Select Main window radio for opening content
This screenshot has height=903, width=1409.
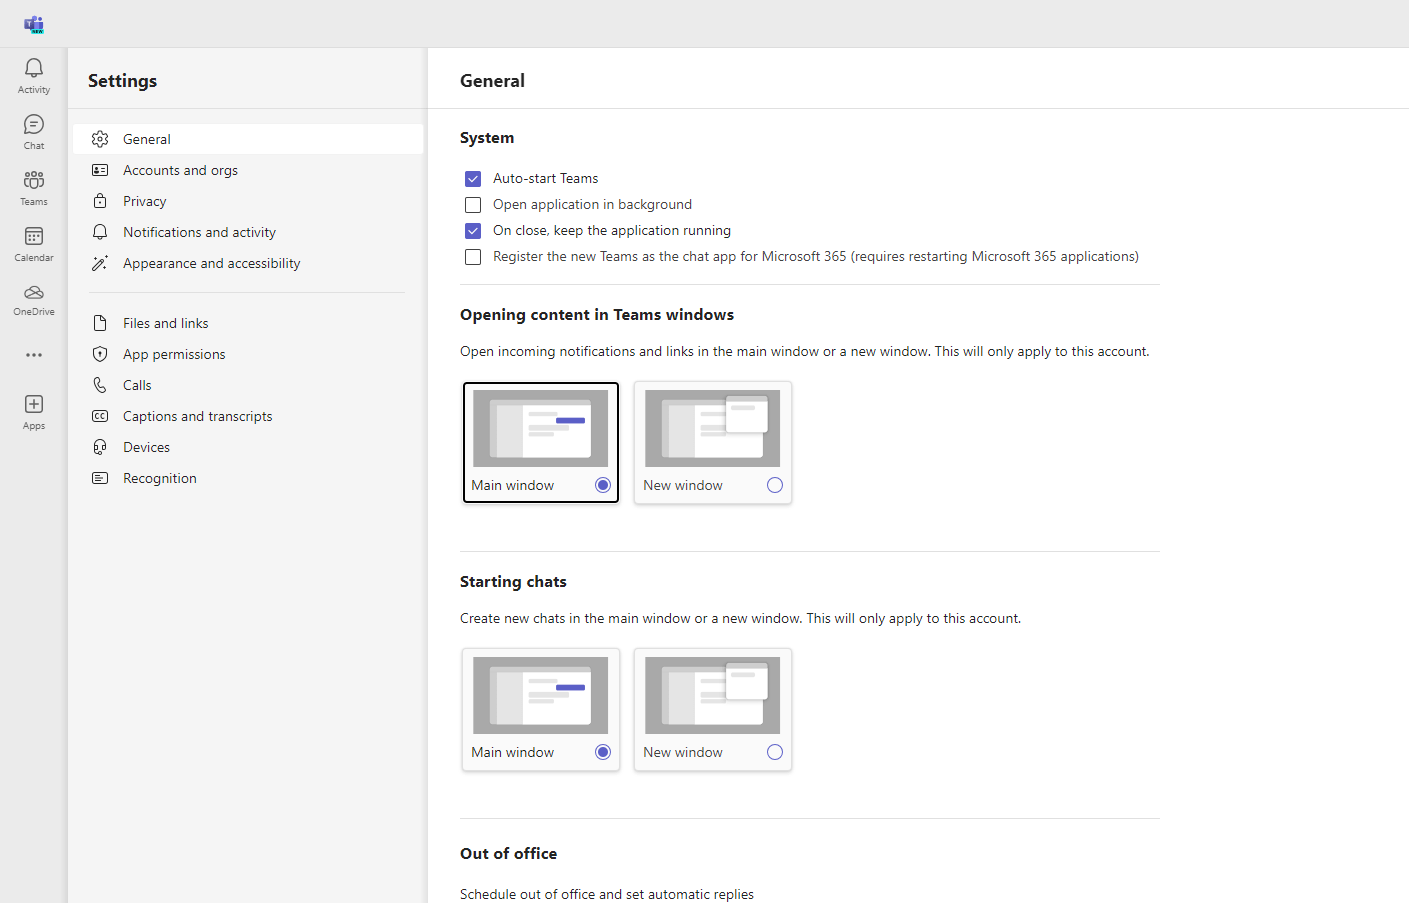click(x=603, y=485)
